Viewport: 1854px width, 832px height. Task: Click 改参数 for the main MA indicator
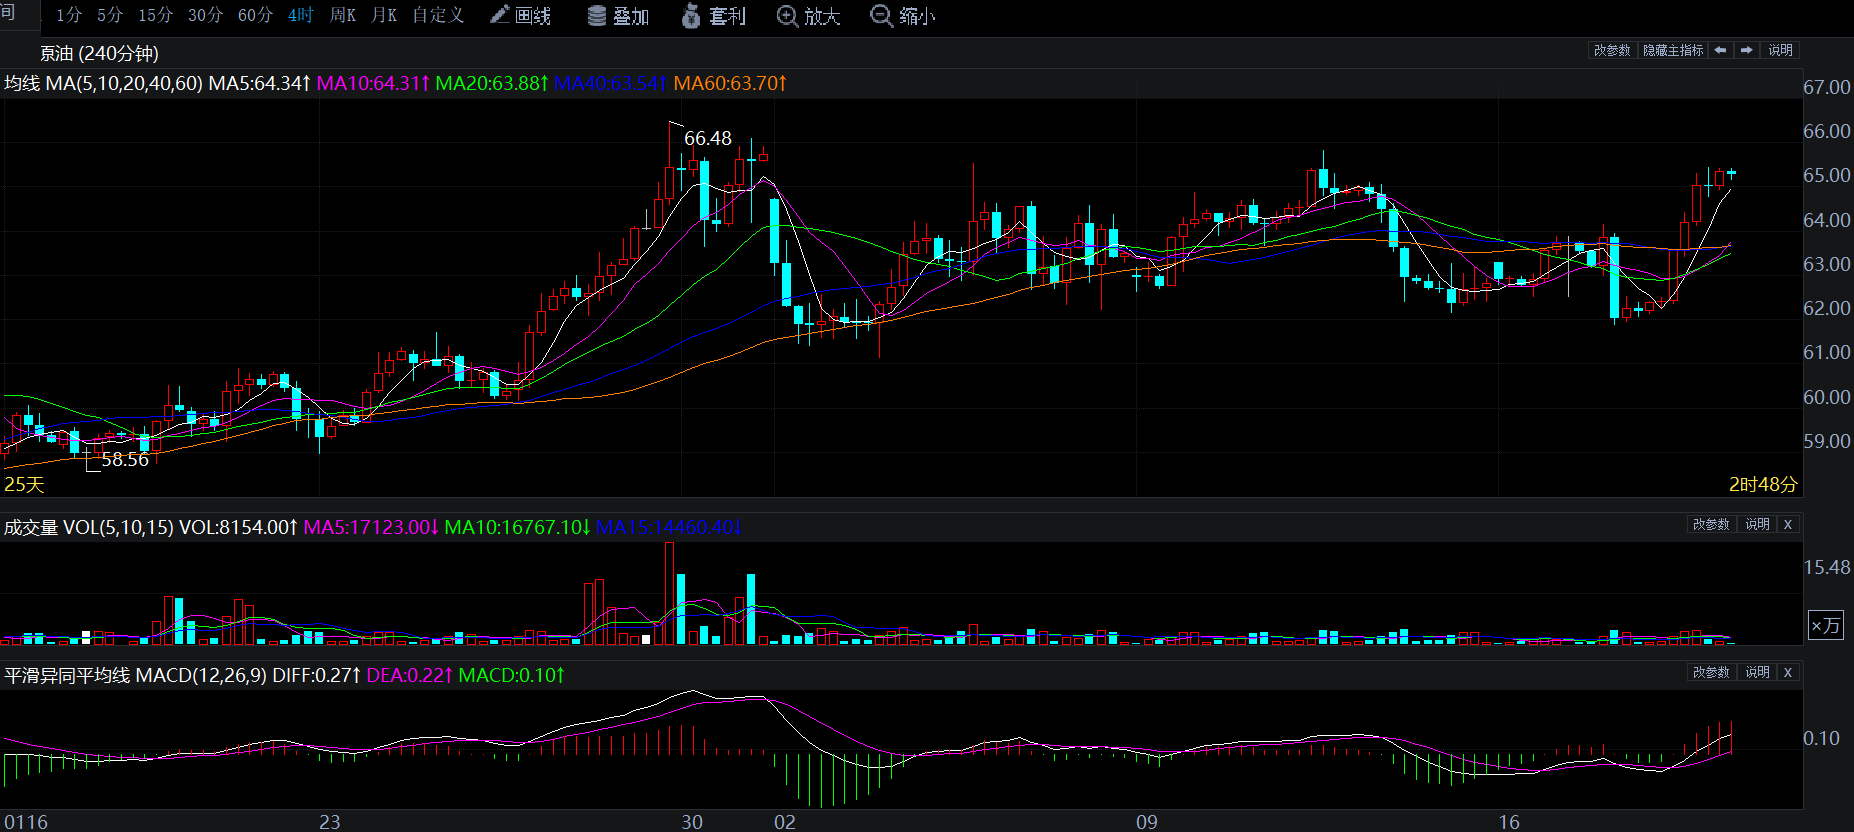(1612, 50)
